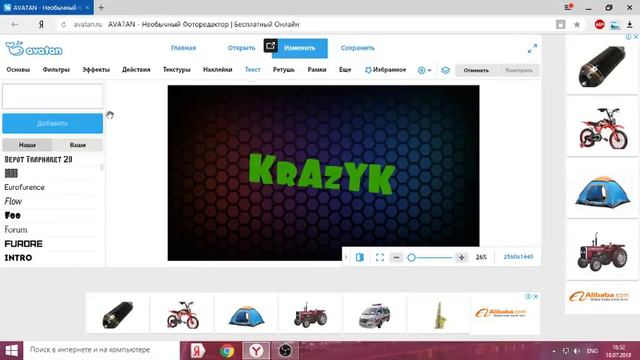The width and height of the screenshot is (640, 360).
Task: Click the Yandex Я home icon
Action: (41, 24)
